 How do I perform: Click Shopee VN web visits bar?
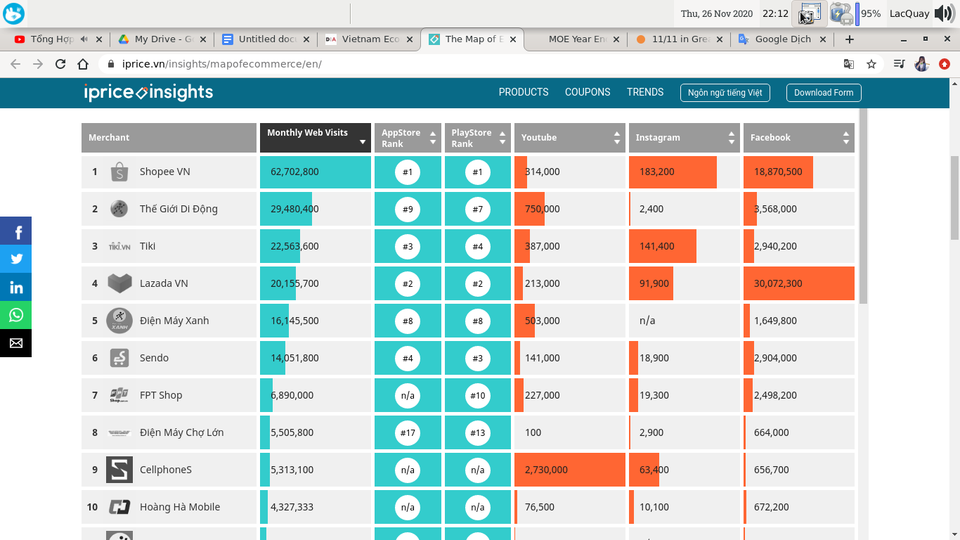[x=315, y=172]
